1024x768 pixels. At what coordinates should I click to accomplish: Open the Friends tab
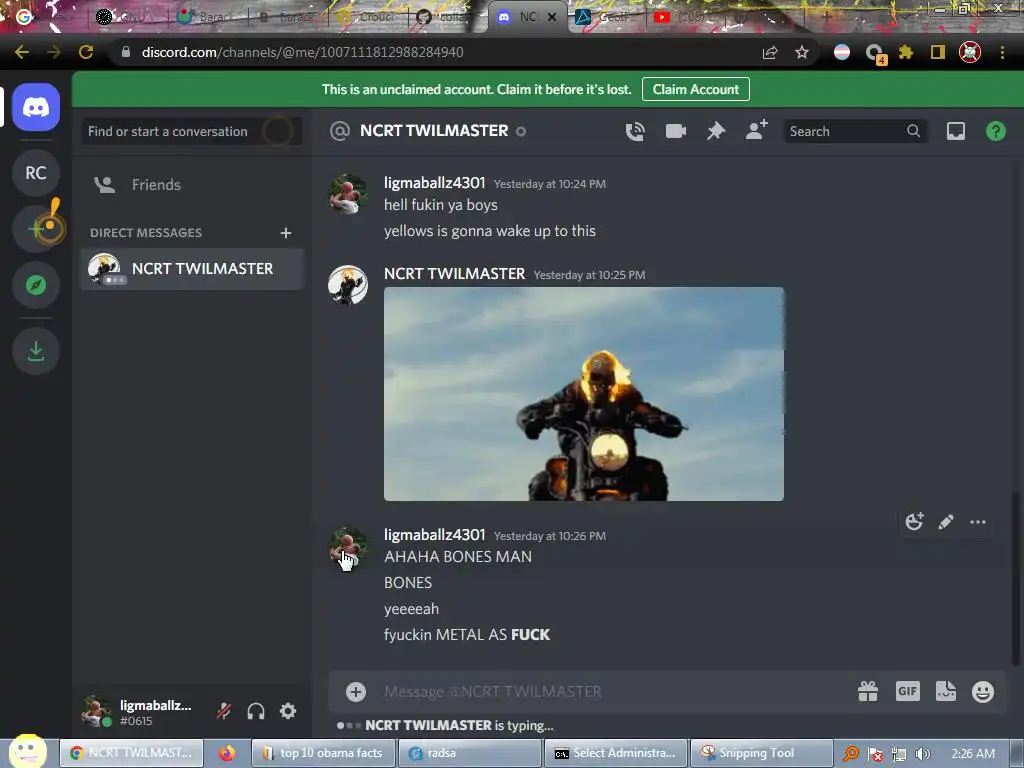coord(193,185)
